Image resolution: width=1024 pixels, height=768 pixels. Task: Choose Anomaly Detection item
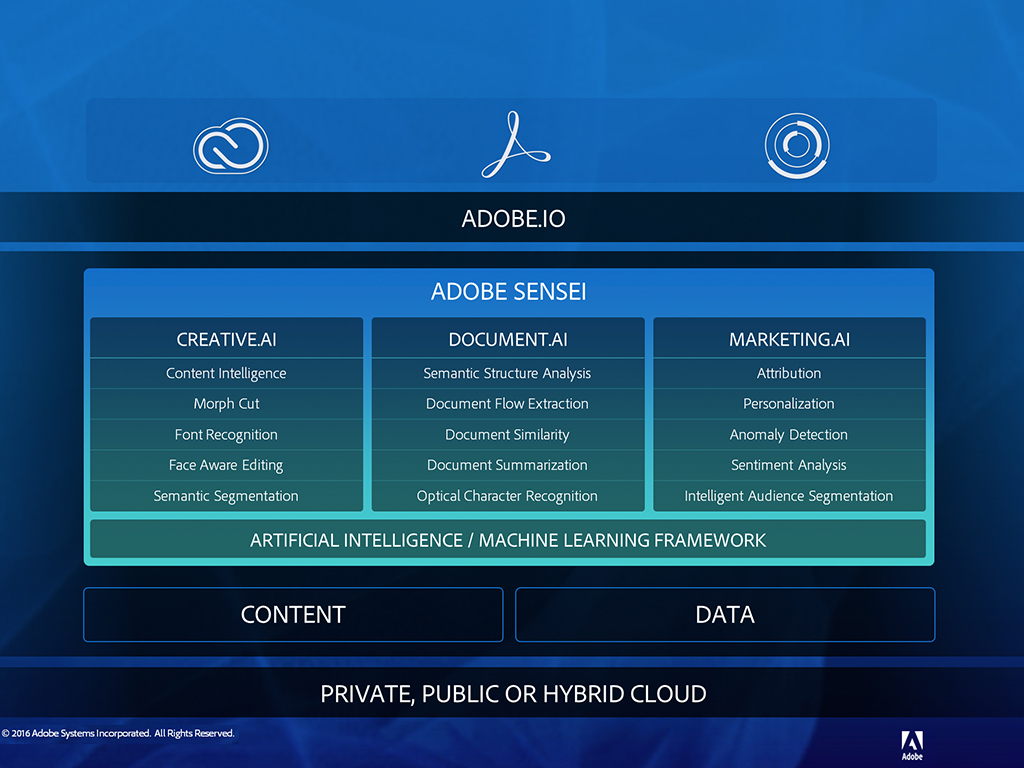789,435
